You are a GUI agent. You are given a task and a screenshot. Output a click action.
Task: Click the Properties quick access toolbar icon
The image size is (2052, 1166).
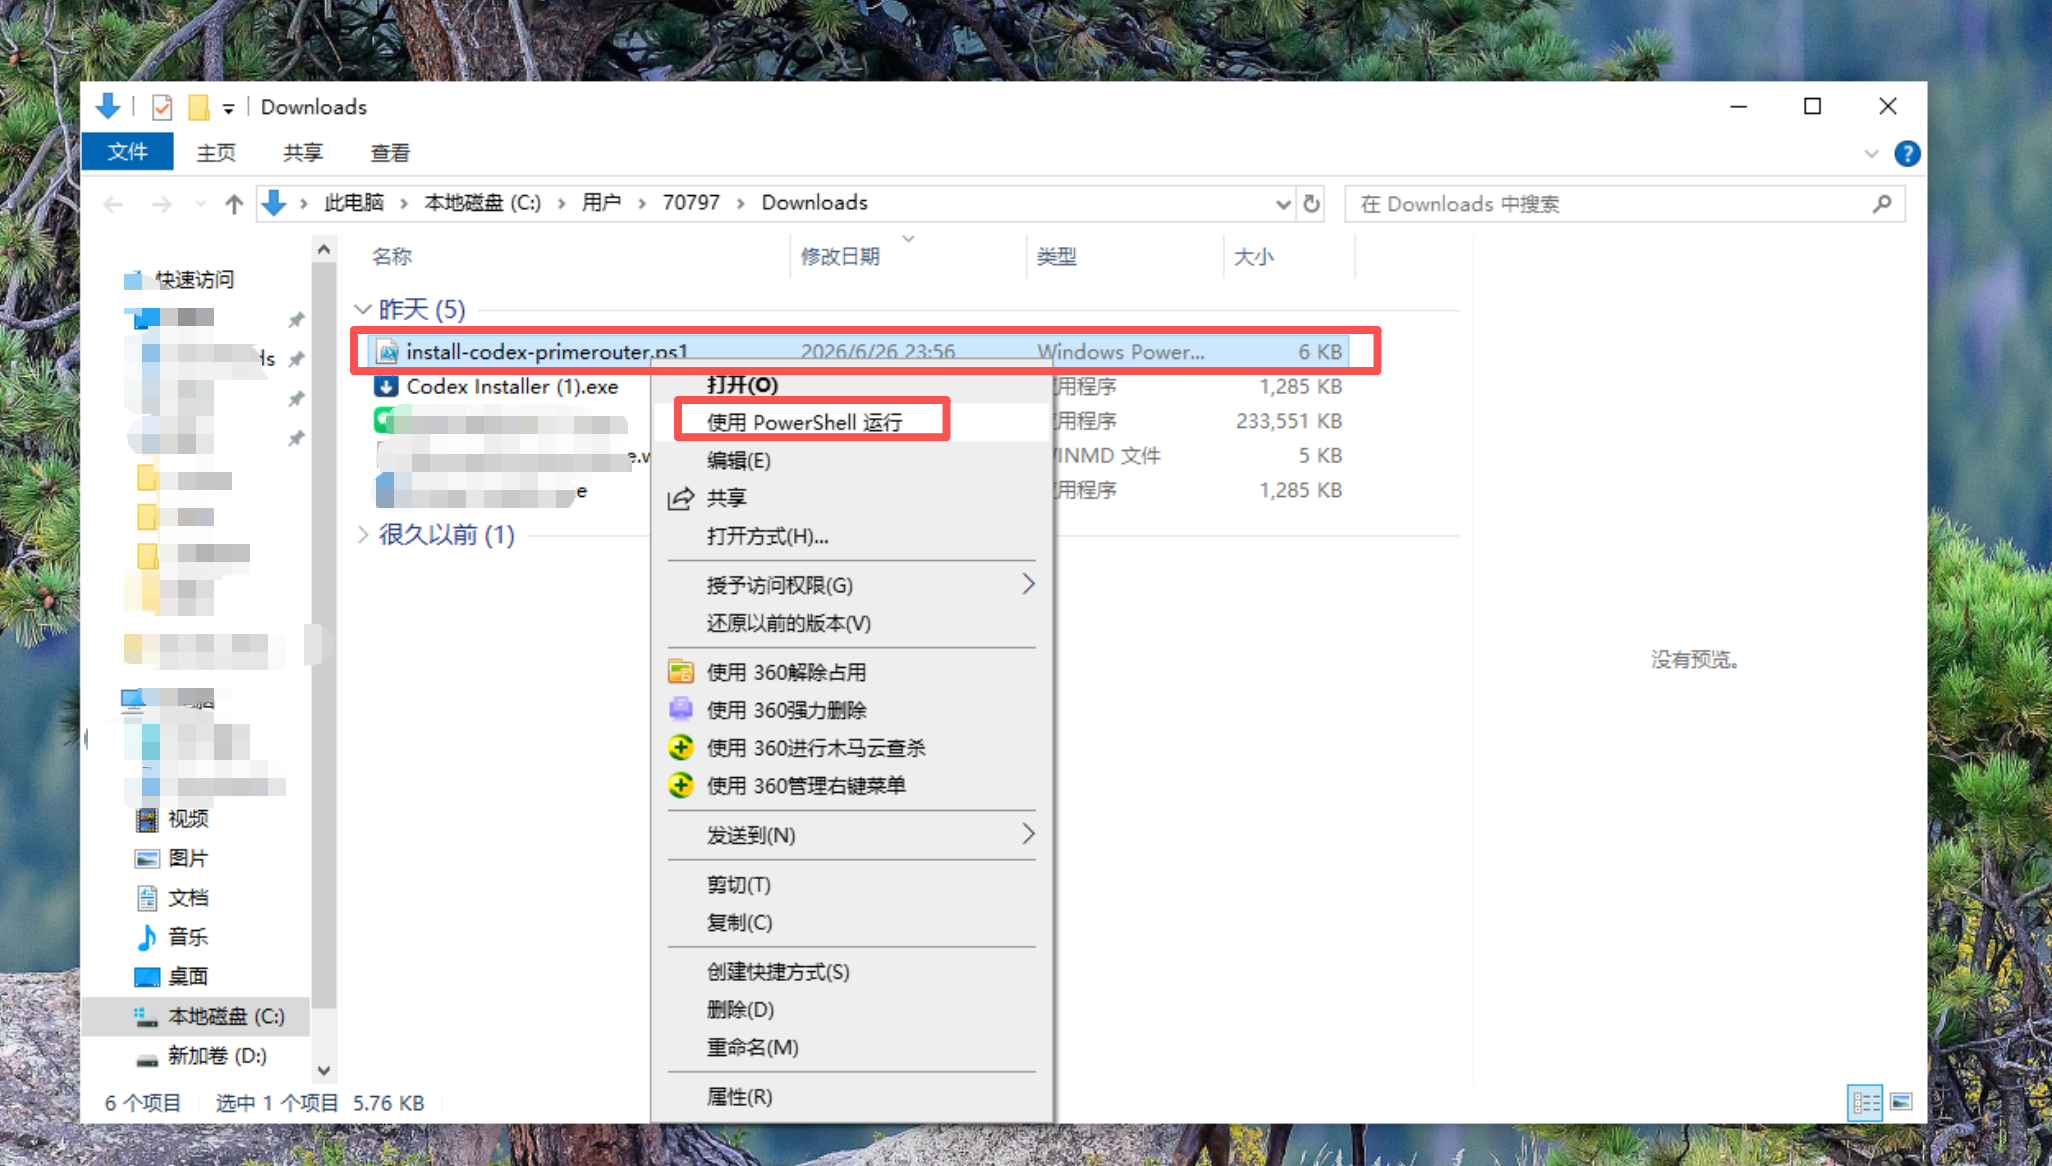[162, 107]
